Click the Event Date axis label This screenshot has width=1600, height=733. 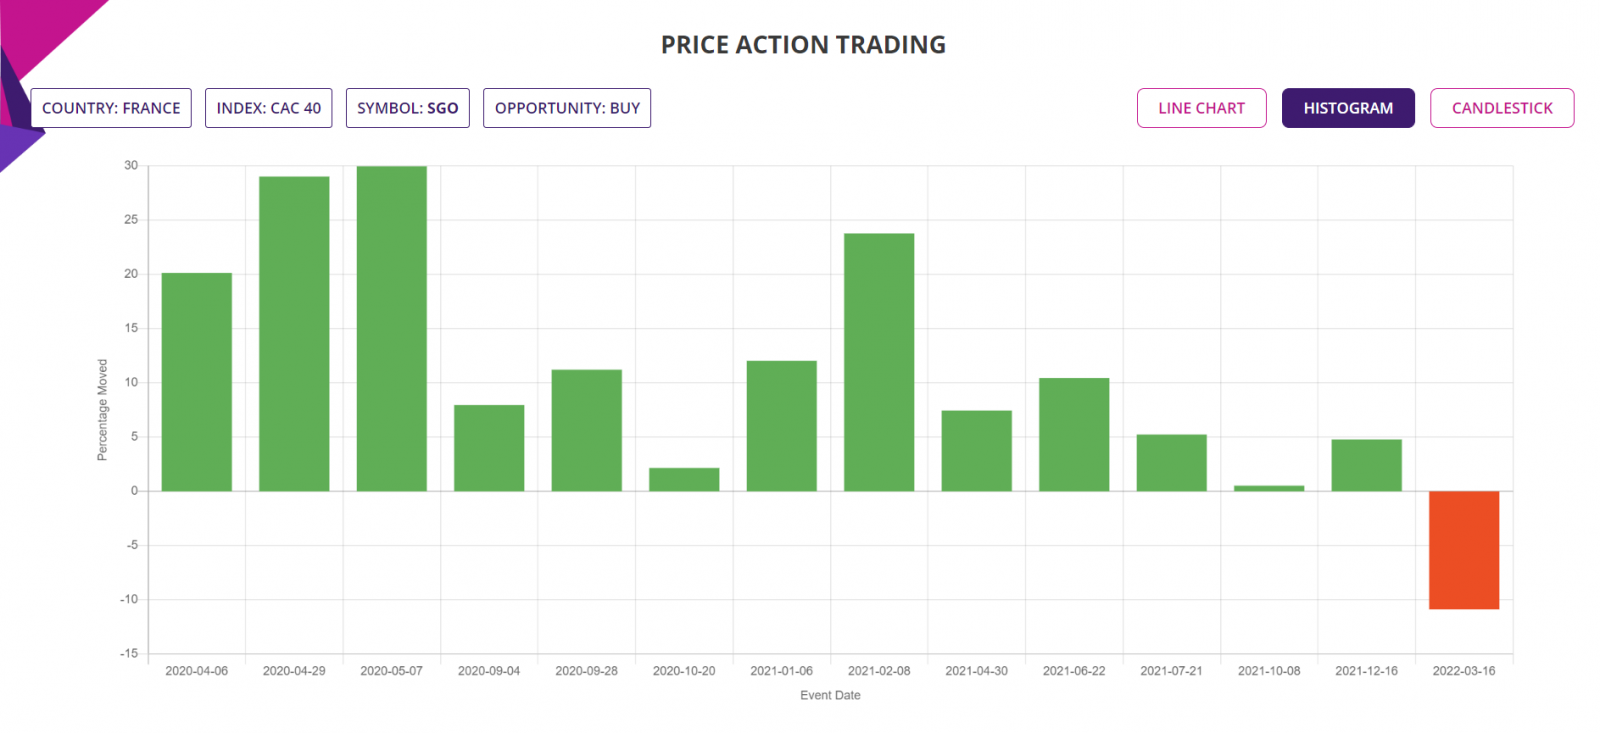pos(830,695)
